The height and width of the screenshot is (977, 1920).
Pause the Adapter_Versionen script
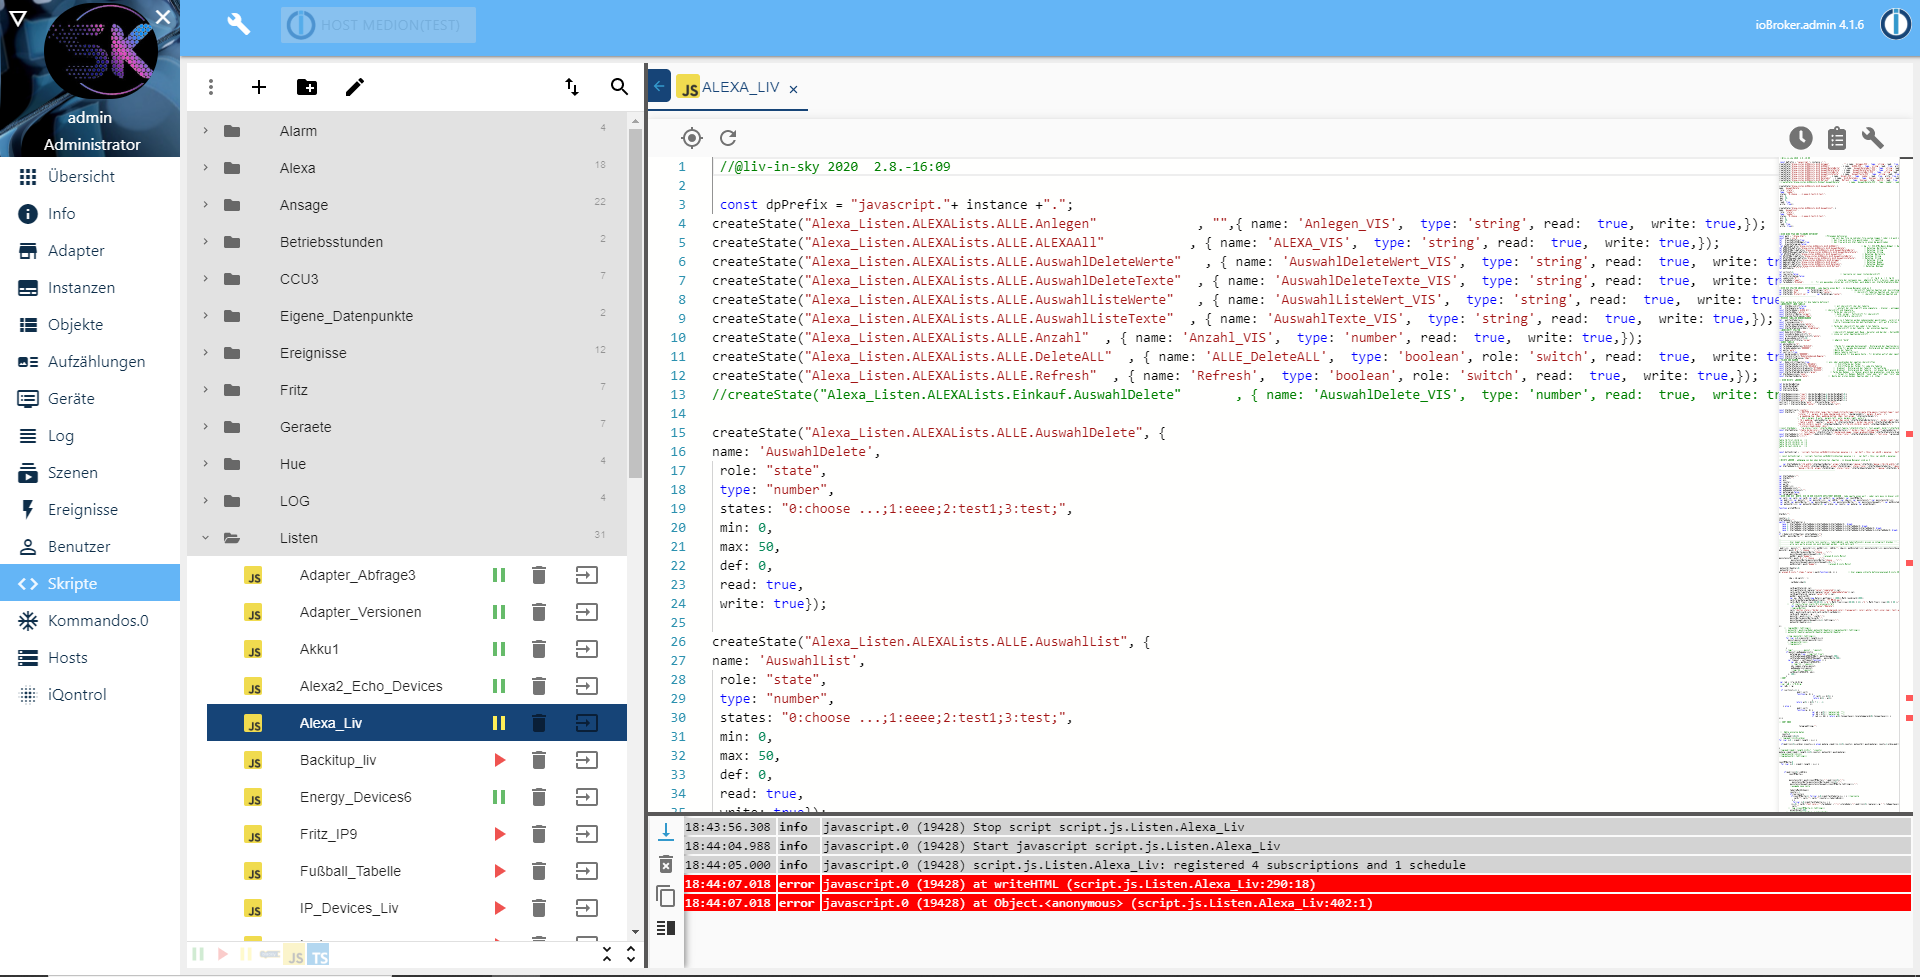[x=499, y=612]
